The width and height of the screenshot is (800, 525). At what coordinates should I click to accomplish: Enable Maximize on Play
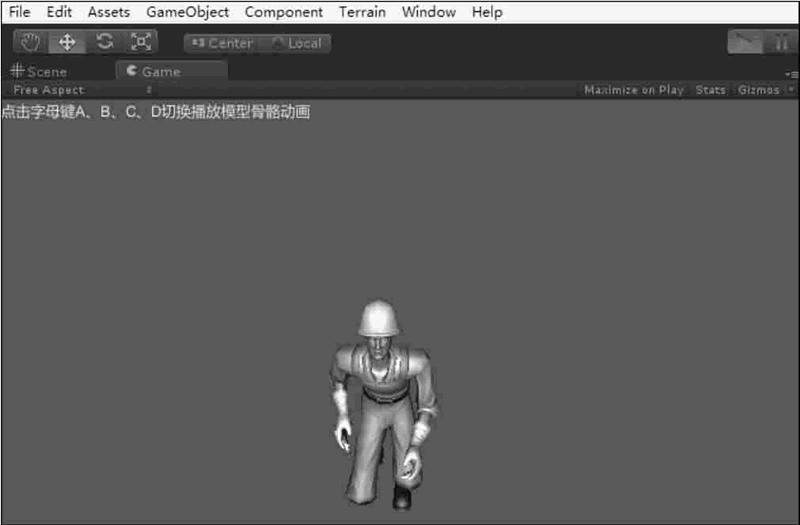coord(633,90)
